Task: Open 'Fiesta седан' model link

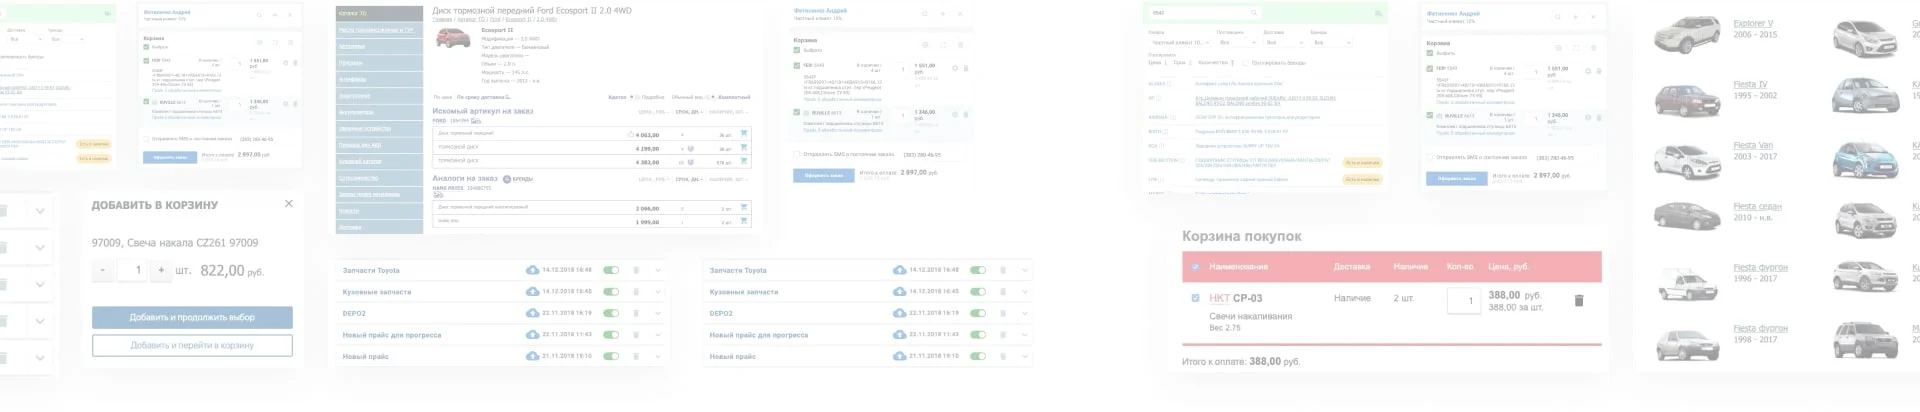Action: pos(1757,206)
